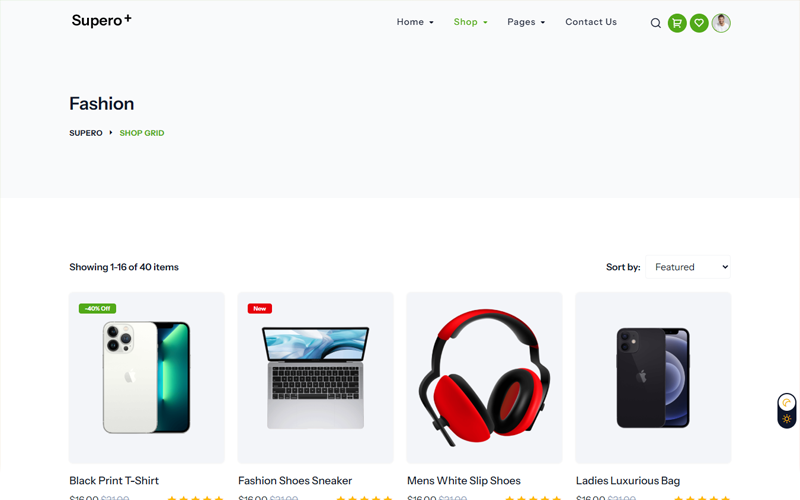800x500 pixels.
Task: Select the red headphones product image
Action: 484,378
